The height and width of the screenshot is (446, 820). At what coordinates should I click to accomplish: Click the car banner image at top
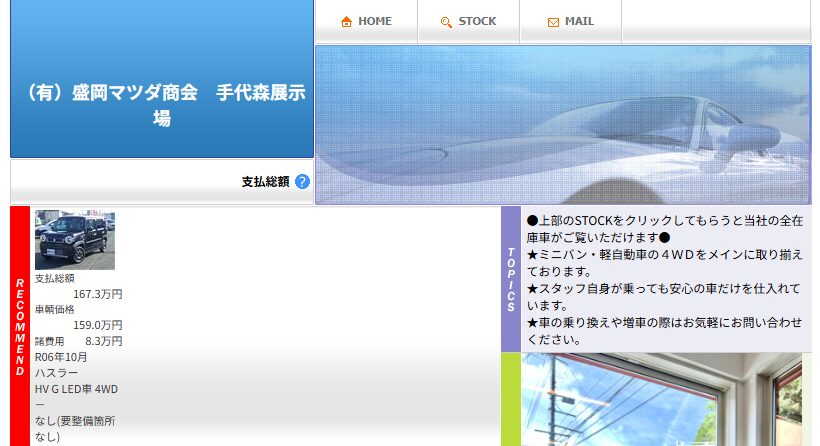pyautogui.click(x=562, y=125)
